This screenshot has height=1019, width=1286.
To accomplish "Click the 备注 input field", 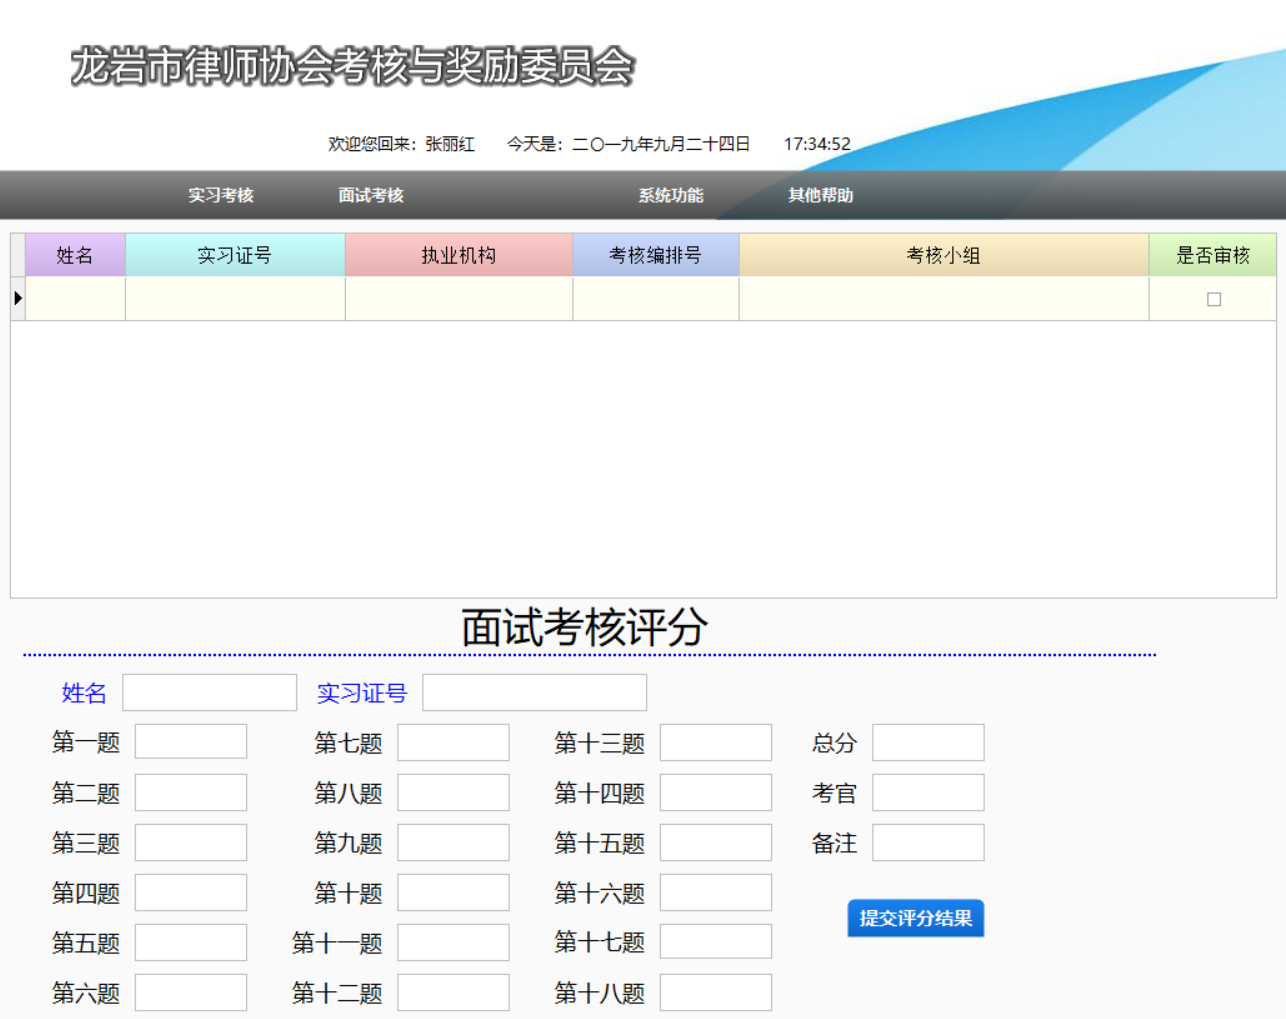I will tap(928, 842).
